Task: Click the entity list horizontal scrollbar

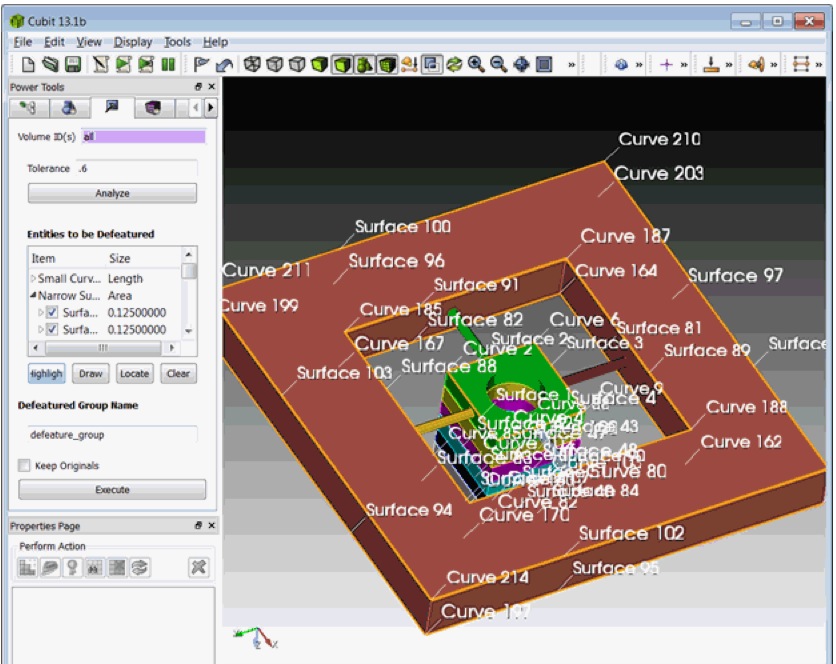Action: 103,348
